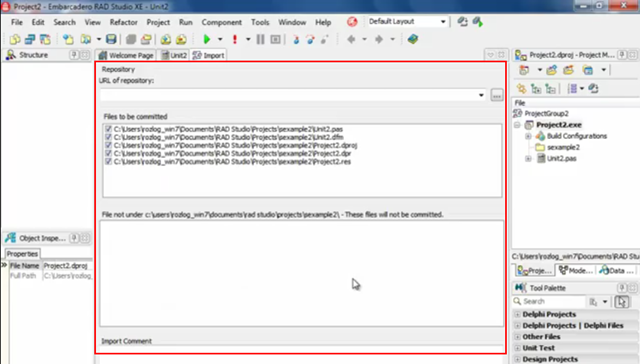Click Project Manager Remove Project icon

pyautogui.click(x=569, y=70)
